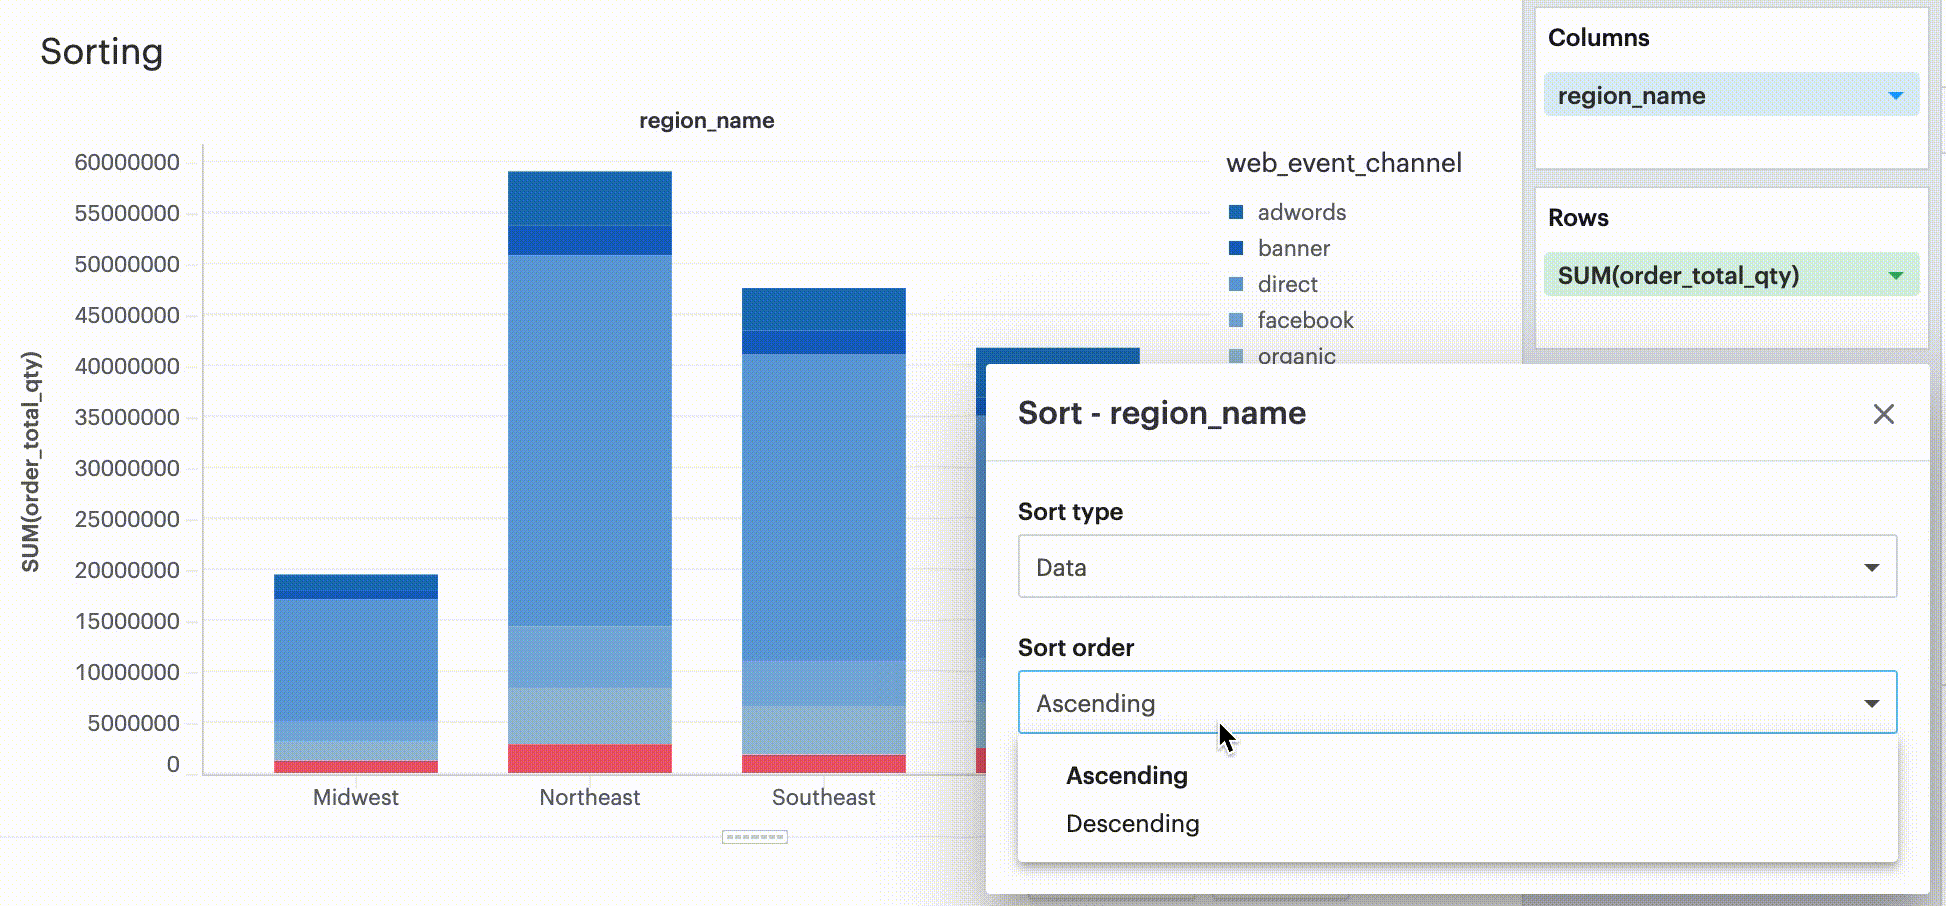Click the organic legend color swatch
The width and height of the screenshot is (1946, 906).
1237,356
